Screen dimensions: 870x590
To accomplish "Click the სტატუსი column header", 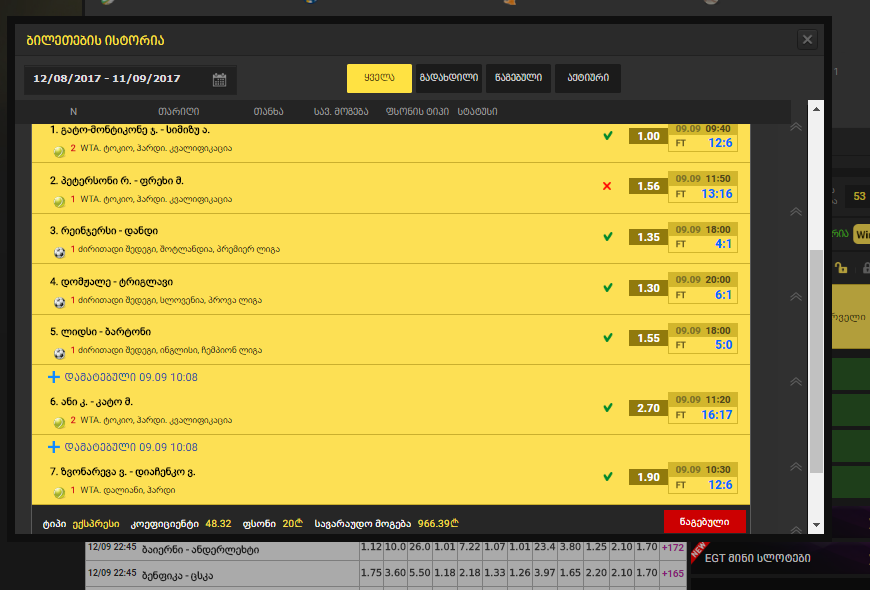I will 478,112.
